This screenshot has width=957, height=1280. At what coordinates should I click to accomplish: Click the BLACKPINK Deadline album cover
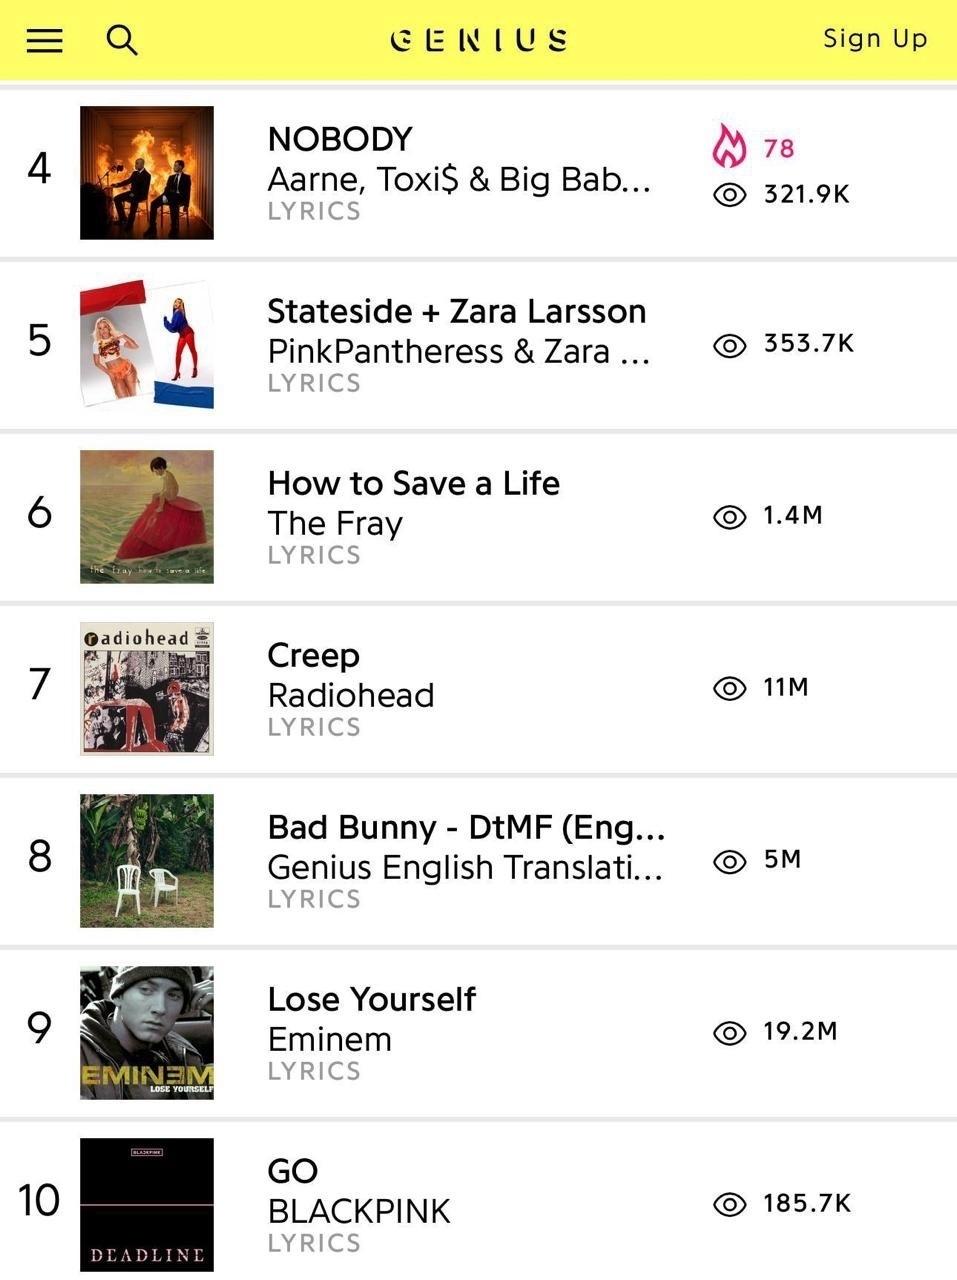tap(147, 1204)
